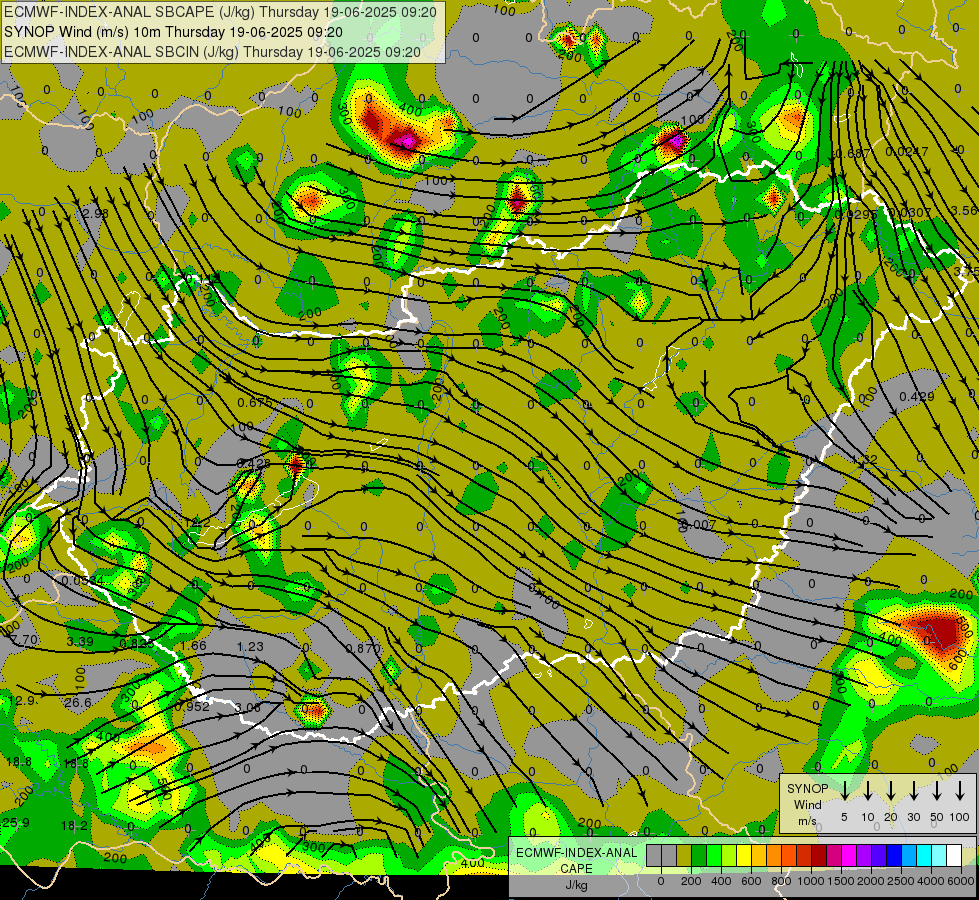Select the SBCIN title line in header

[x=212, y=52]
